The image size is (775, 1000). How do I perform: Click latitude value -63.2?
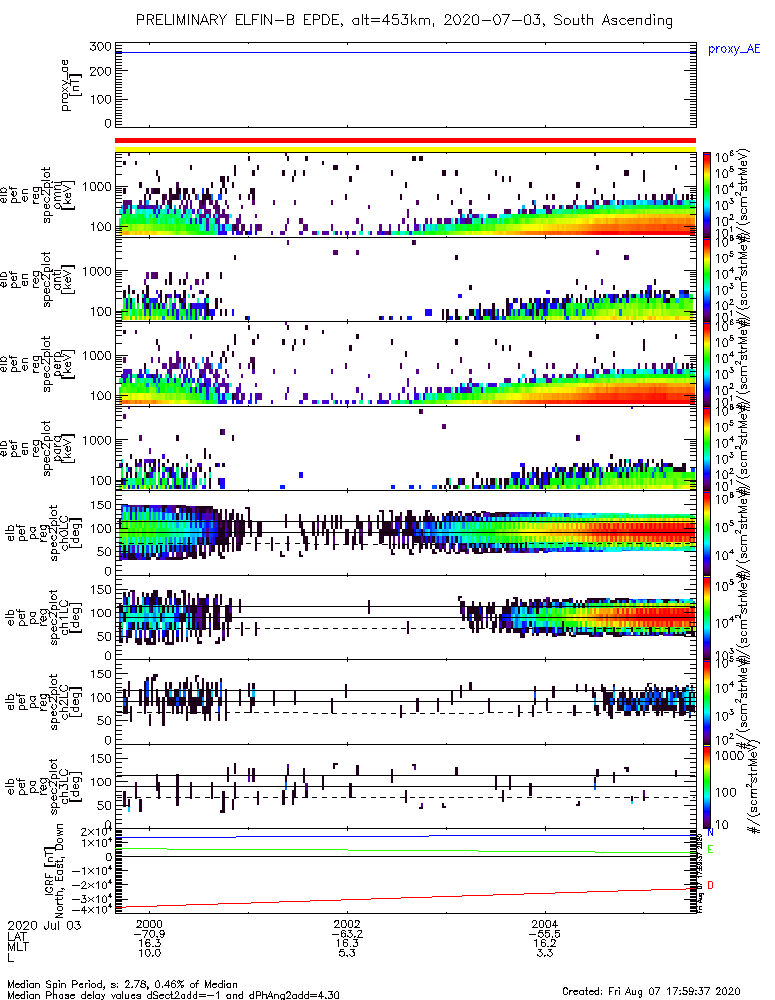pyautogui.click(x=347, y=934)
